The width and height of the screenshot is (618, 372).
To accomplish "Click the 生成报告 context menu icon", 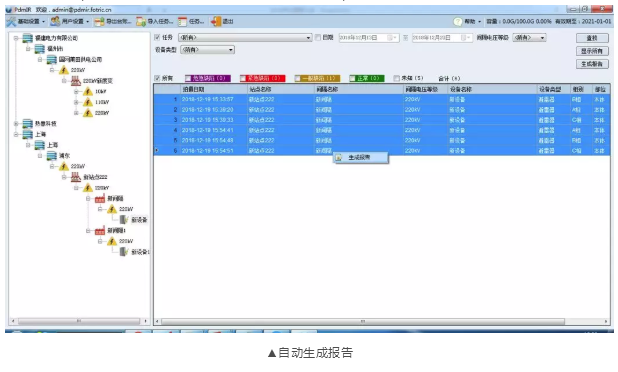I will [x=339, y=158].
